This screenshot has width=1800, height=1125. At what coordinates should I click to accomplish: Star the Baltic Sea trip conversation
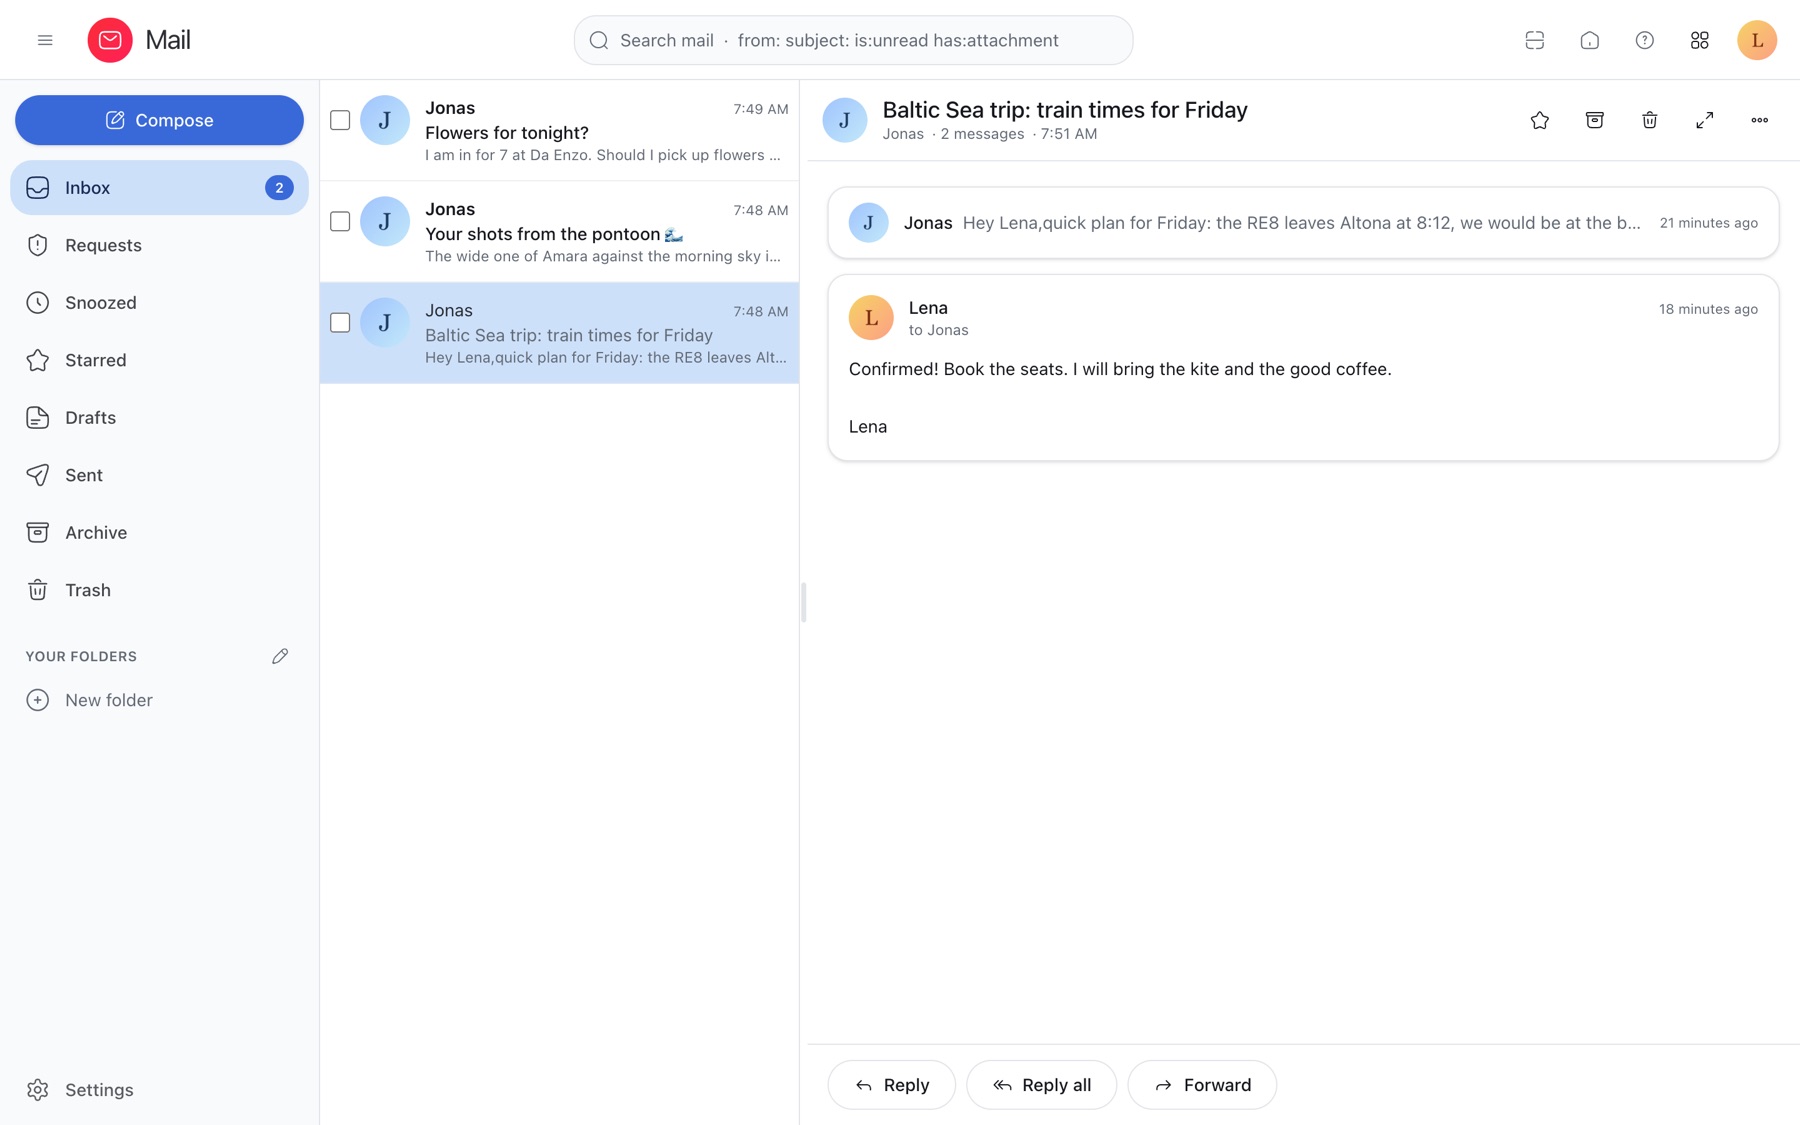click(x=1540, y=120)
